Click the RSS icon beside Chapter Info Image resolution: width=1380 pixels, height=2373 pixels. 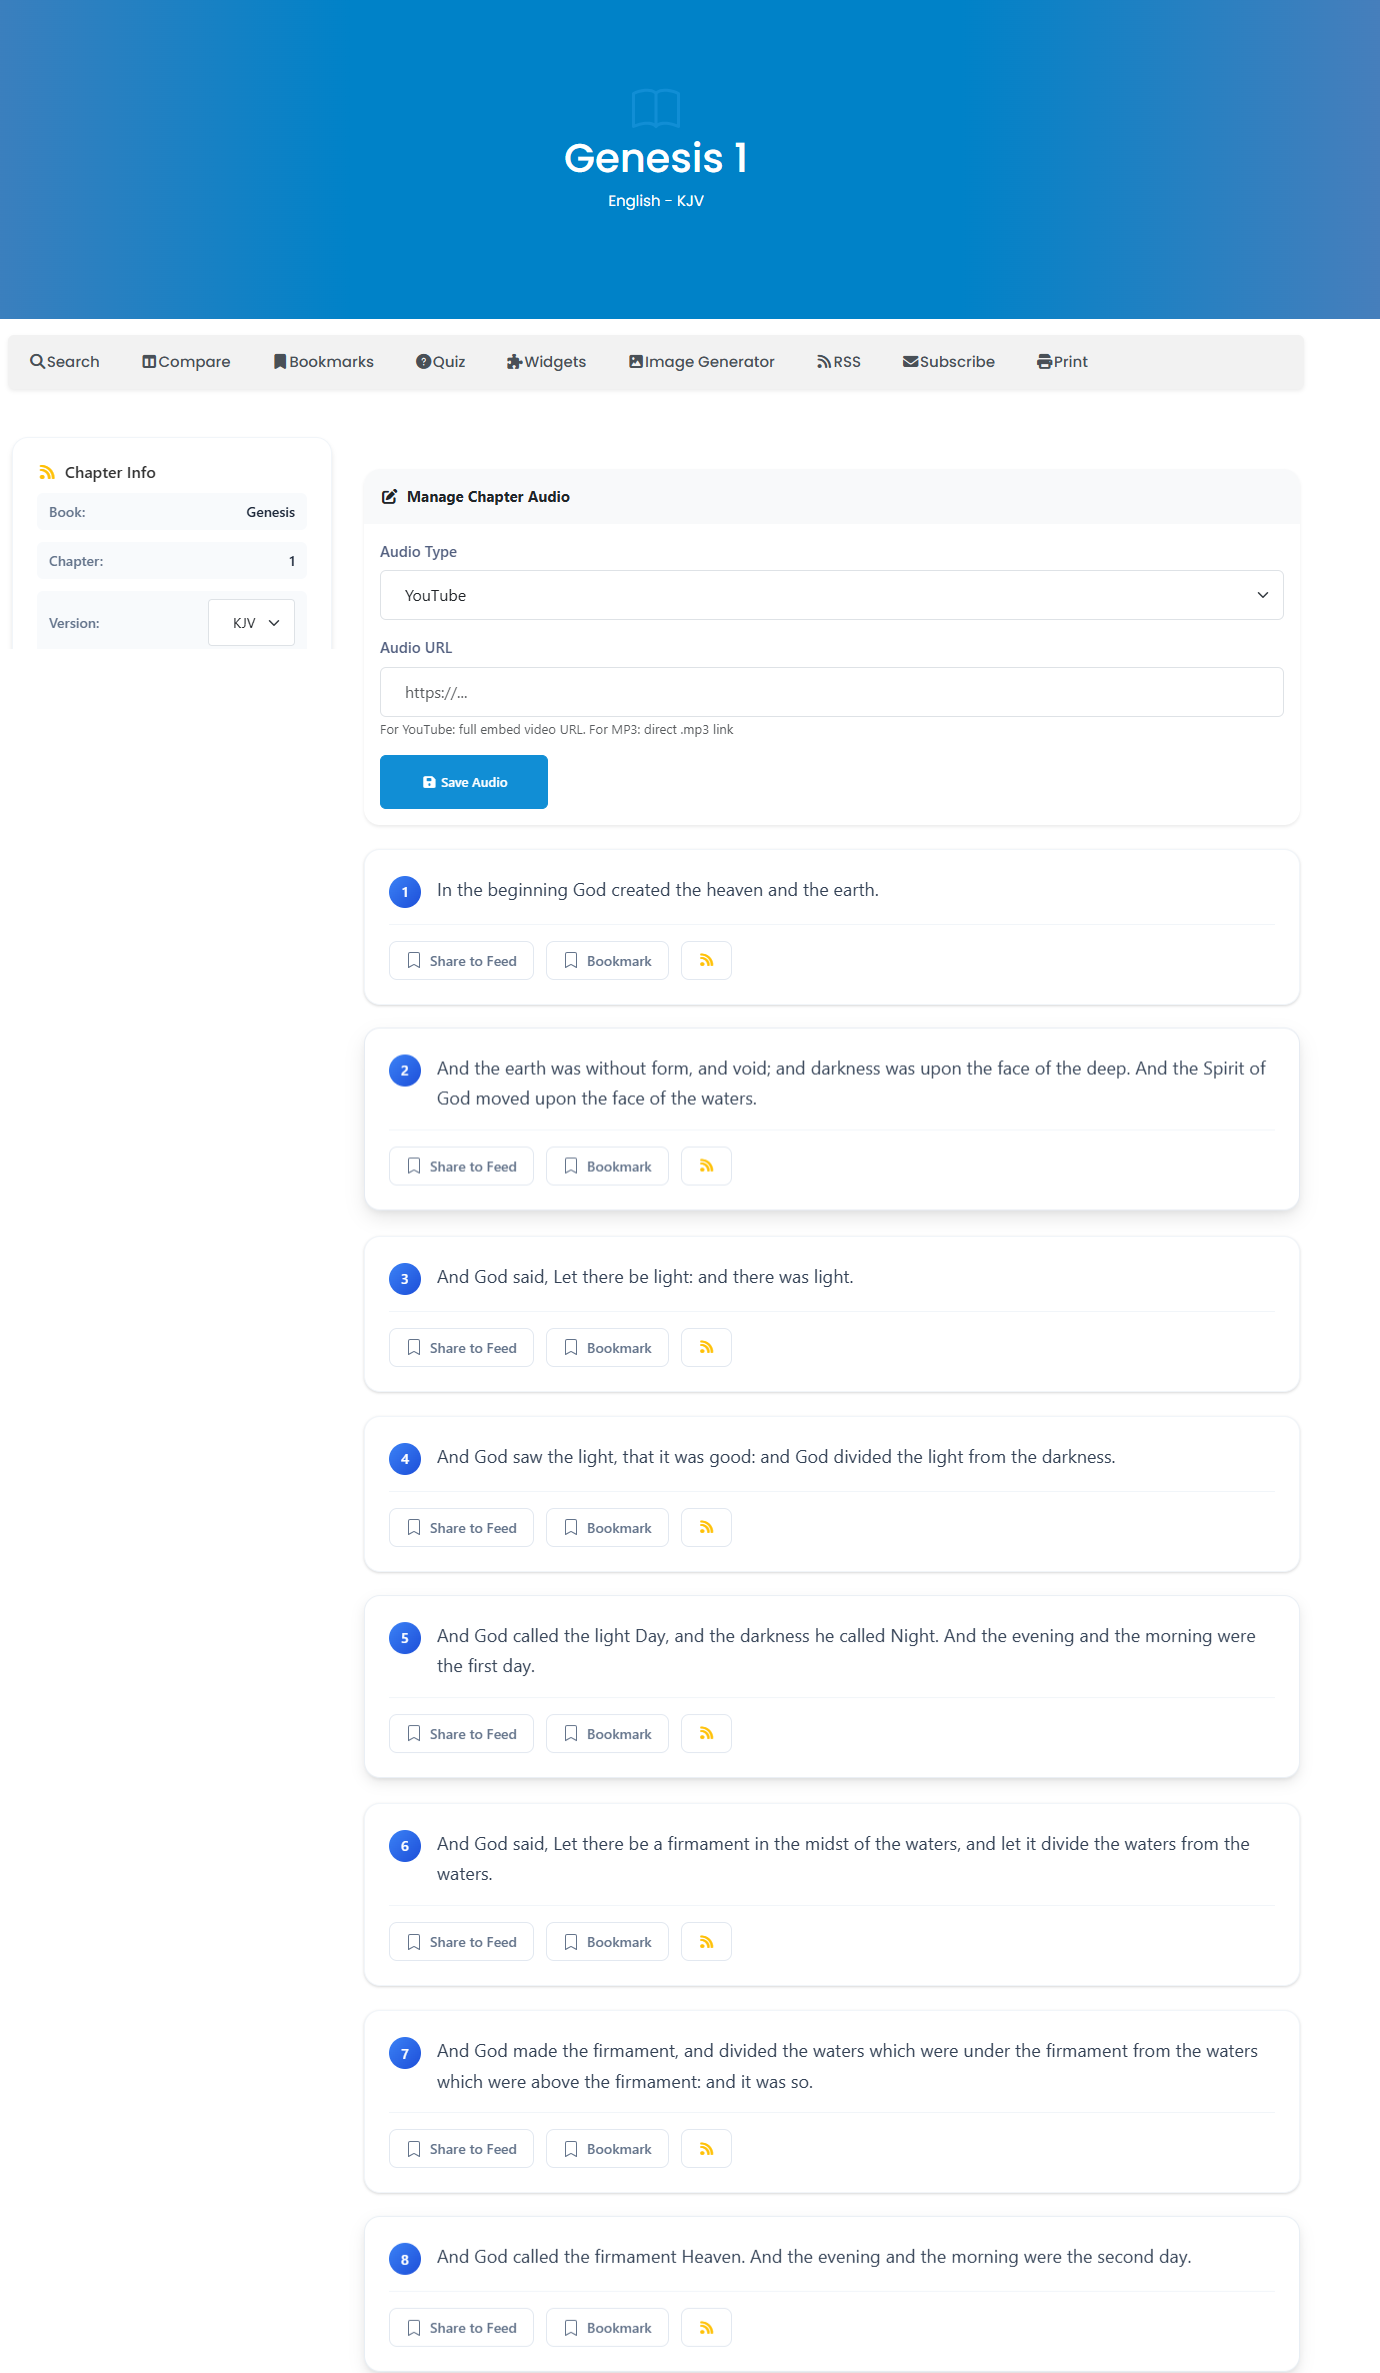point(47,472)
